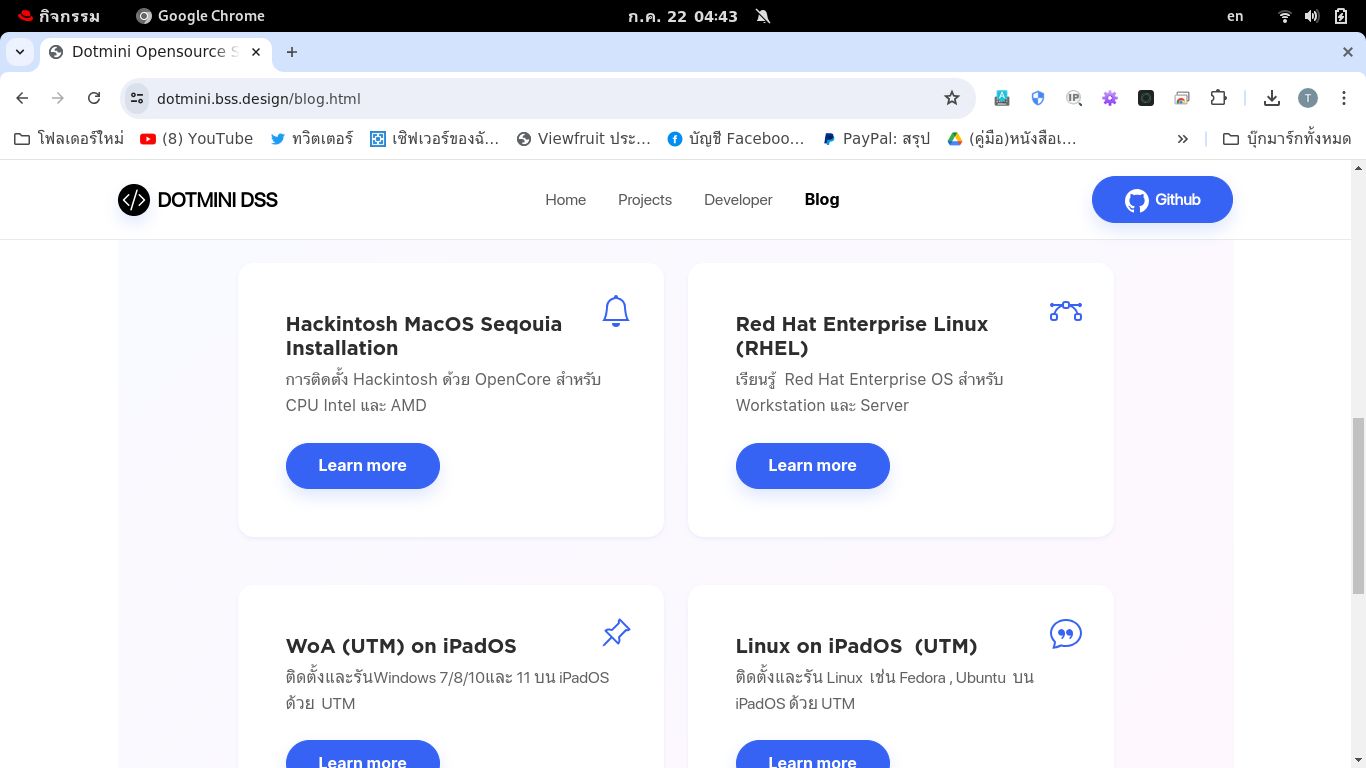Expand the tab search dropdown arrow

[20, 52]
